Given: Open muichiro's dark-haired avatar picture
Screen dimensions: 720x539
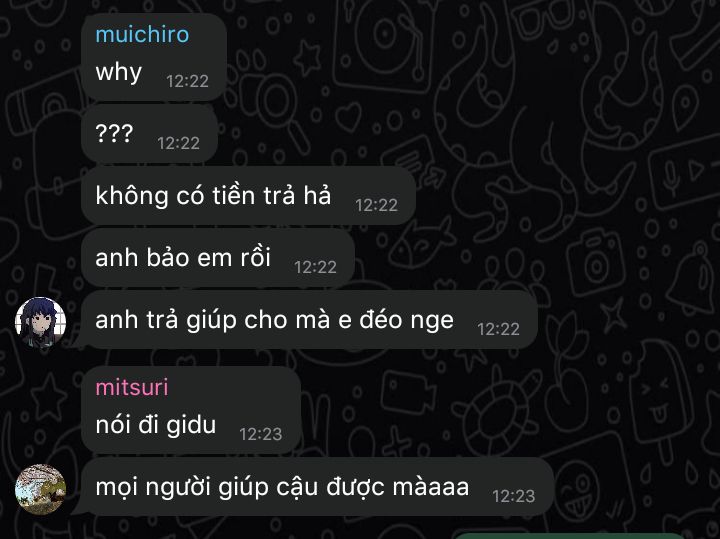Looking at the screenshot, I should point(40,322).
